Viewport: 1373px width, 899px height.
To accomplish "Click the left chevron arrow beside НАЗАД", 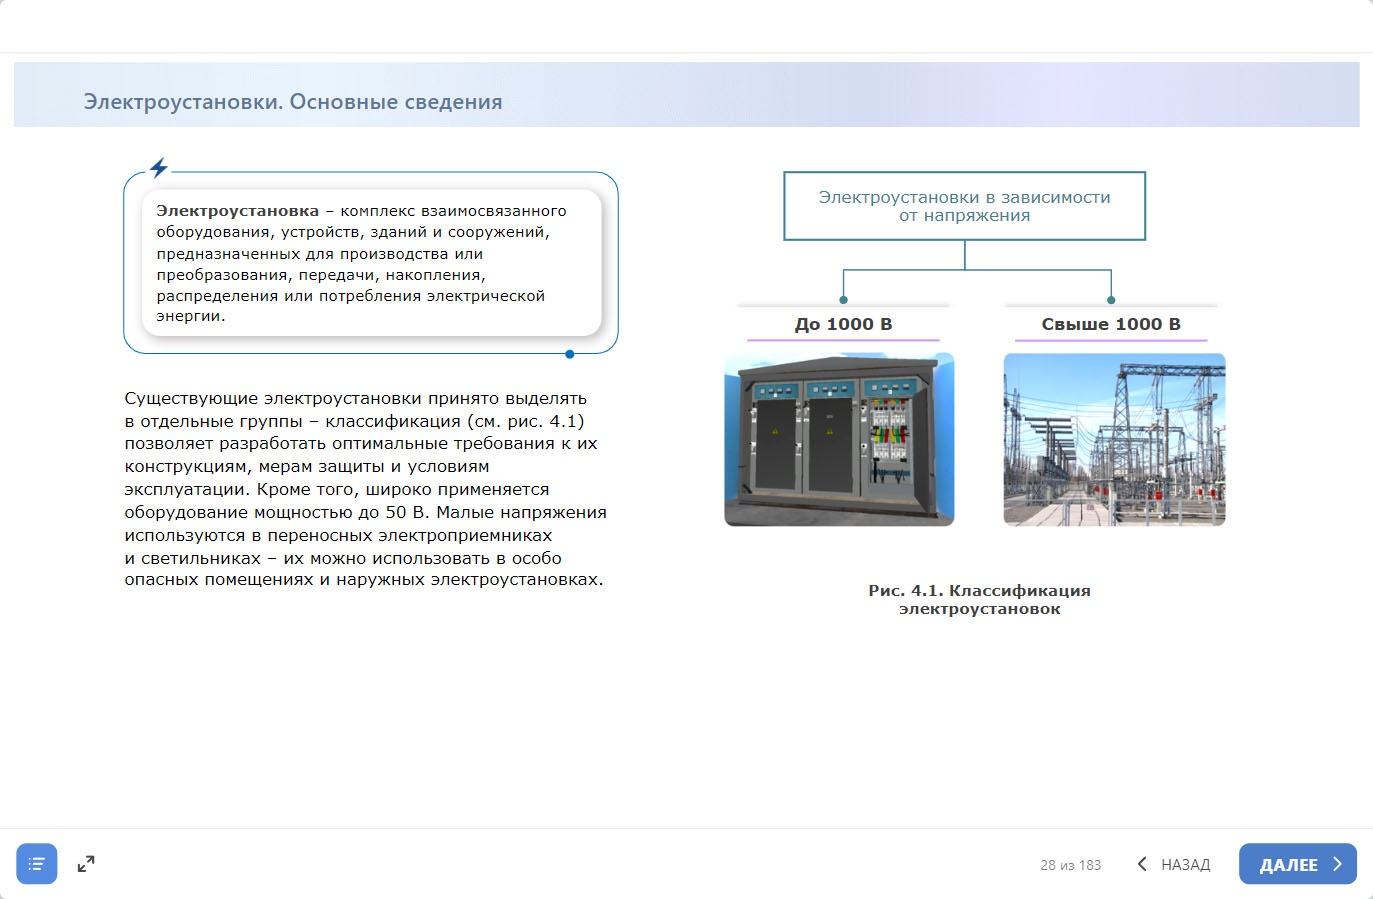I will [x=1142, y=864].
